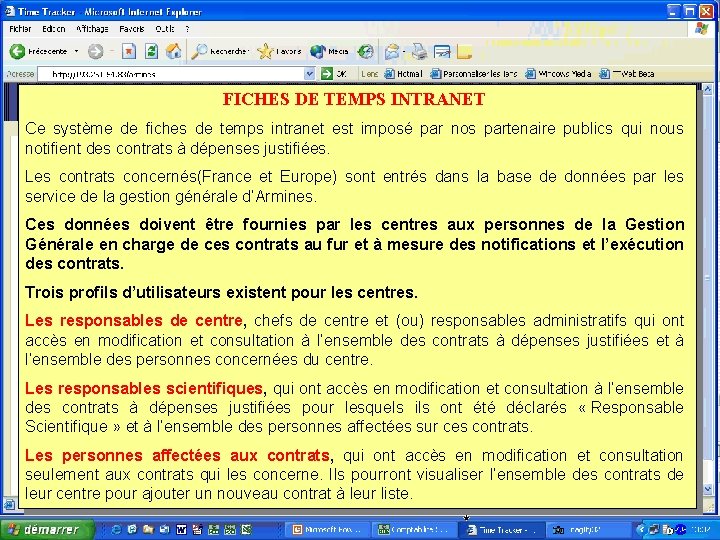The width and height of the screenshot is (720, 540).
Task: Open the Outils menu
Action: tap(165, 29)
